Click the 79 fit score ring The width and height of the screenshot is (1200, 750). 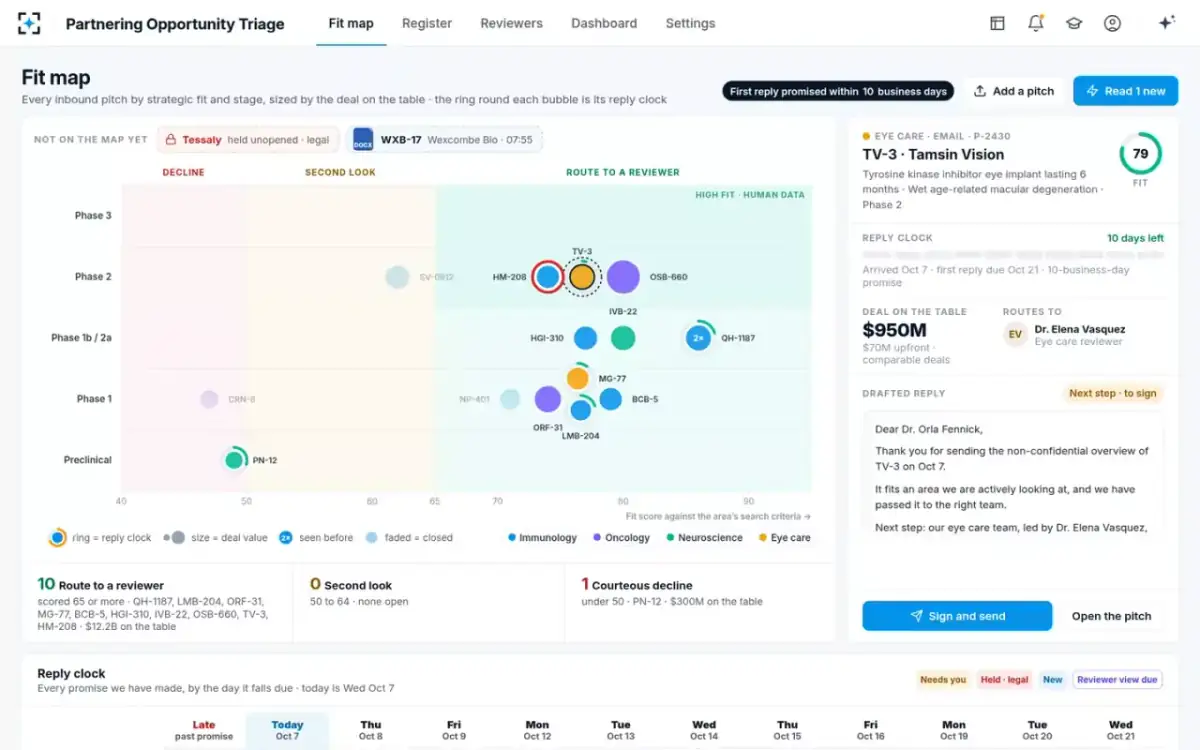(1140, 154)
